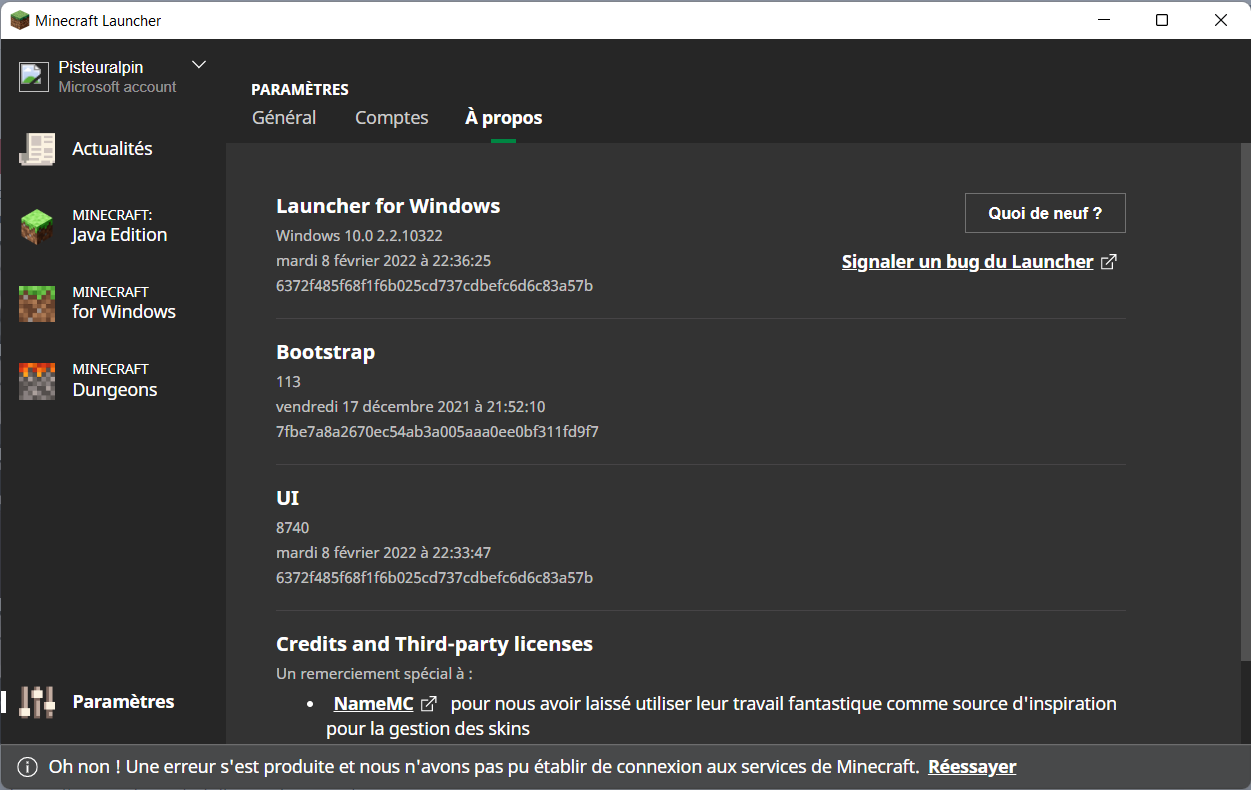Open the Comptes tab
1251x790 pixels.
[x=391, y=118]
